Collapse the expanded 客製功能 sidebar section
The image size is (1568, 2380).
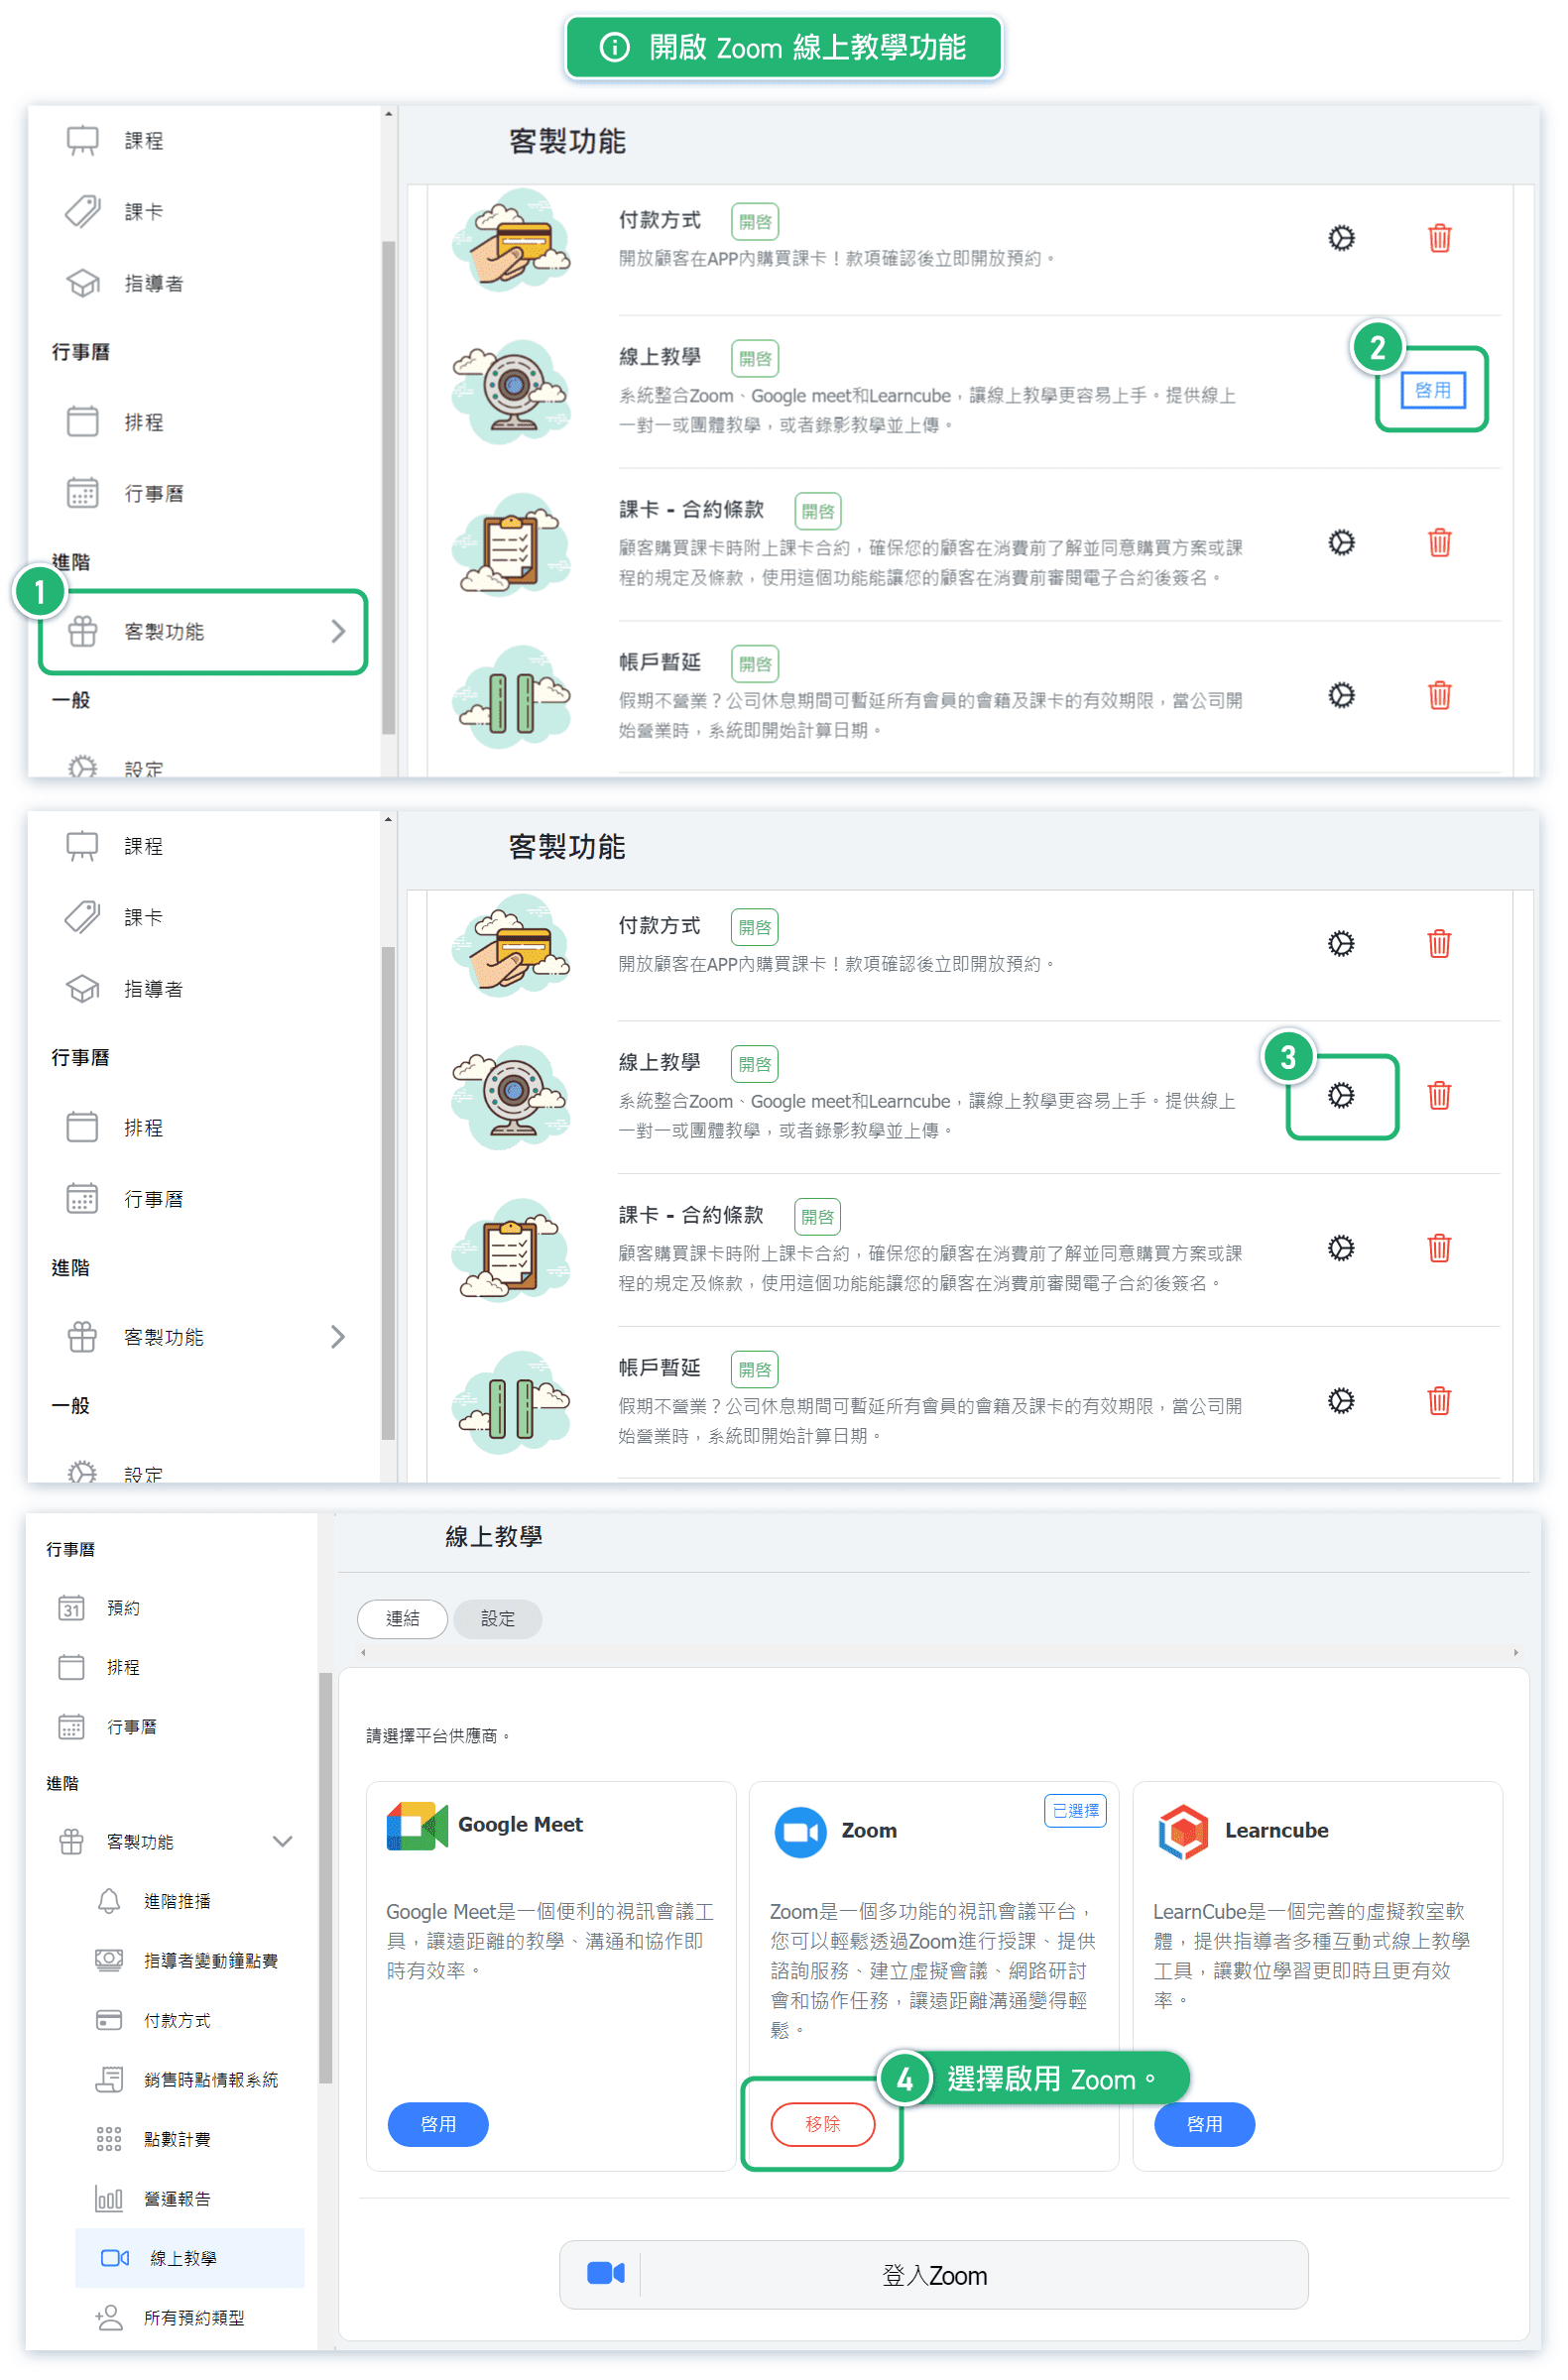tap(282, 1841)
